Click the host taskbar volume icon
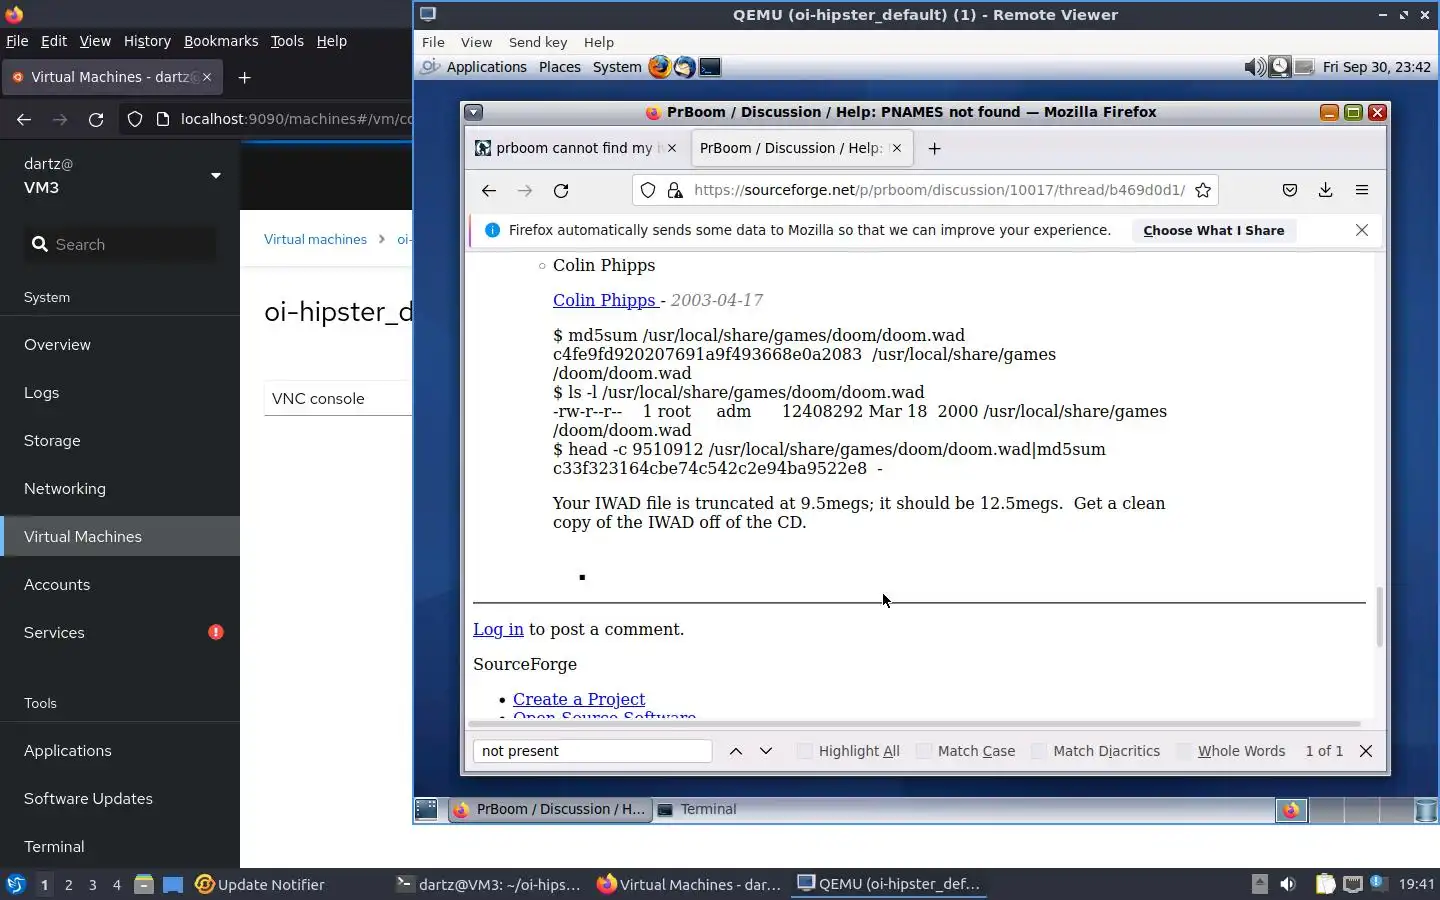 1288,884
